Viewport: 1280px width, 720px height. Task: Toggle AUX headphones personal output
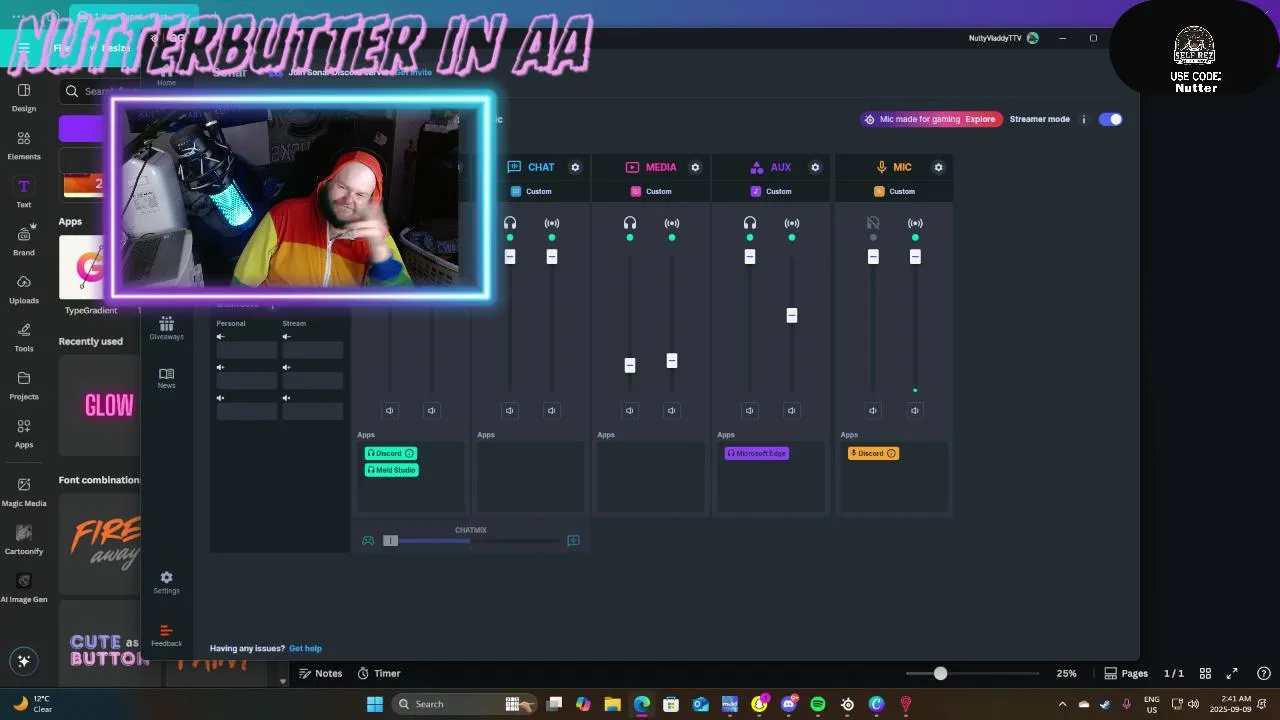pos(750,223)
